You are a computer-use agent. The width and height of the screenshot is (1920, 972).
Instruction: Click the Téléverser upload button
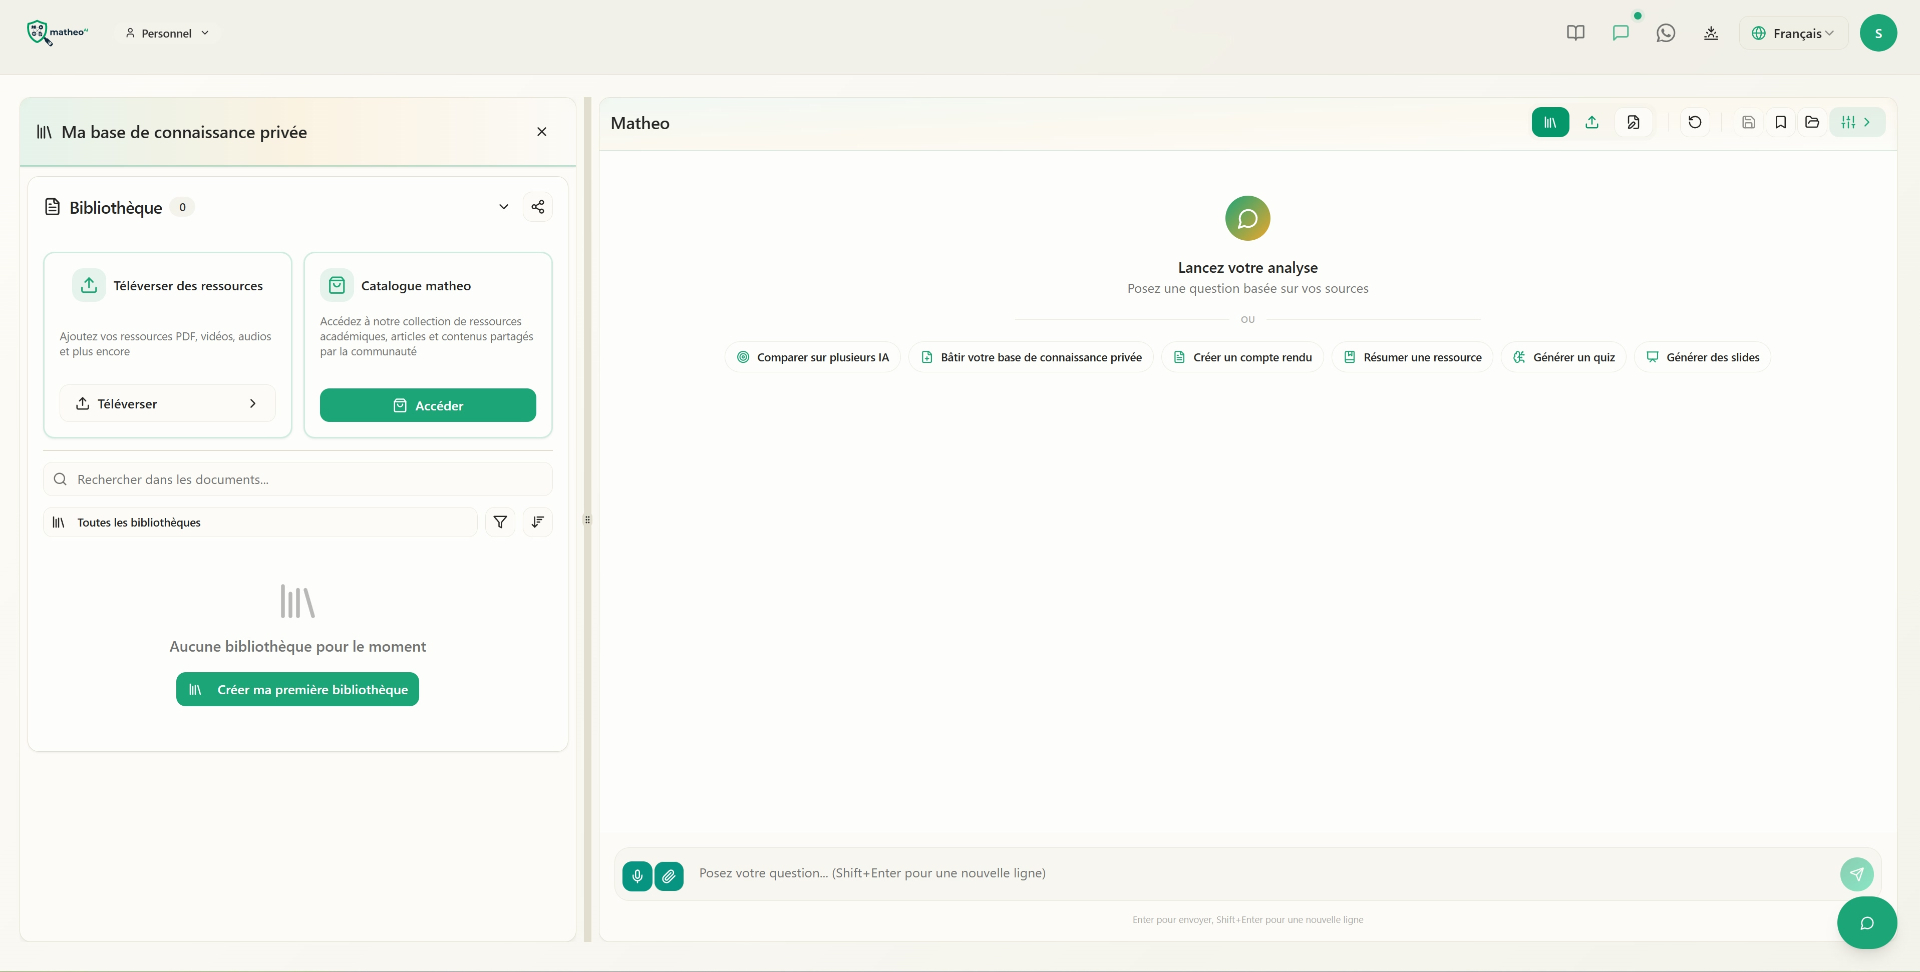point(167,404)
